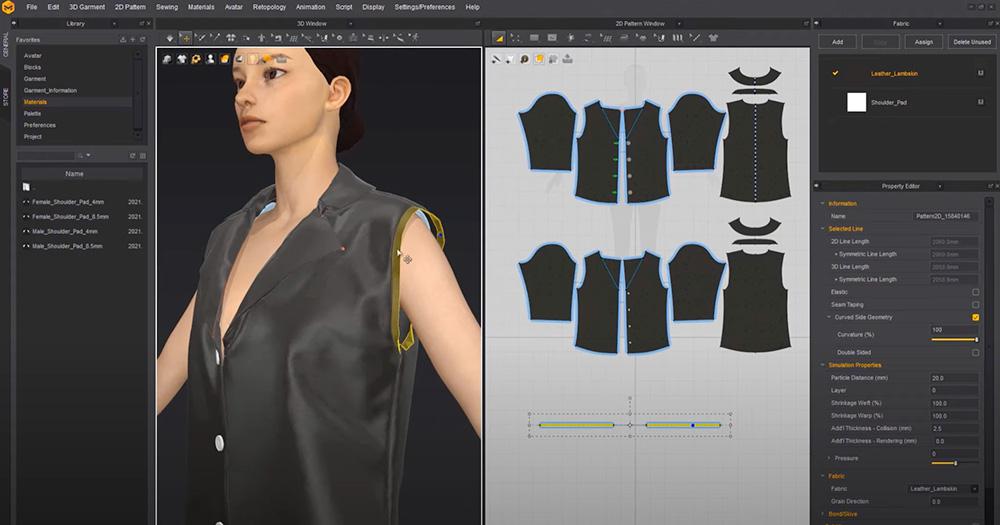Select the highlighted Edit Pattern tool in 2D toolbar
The height and width of the screenshot is (525, 1000).
coord(498,38)
